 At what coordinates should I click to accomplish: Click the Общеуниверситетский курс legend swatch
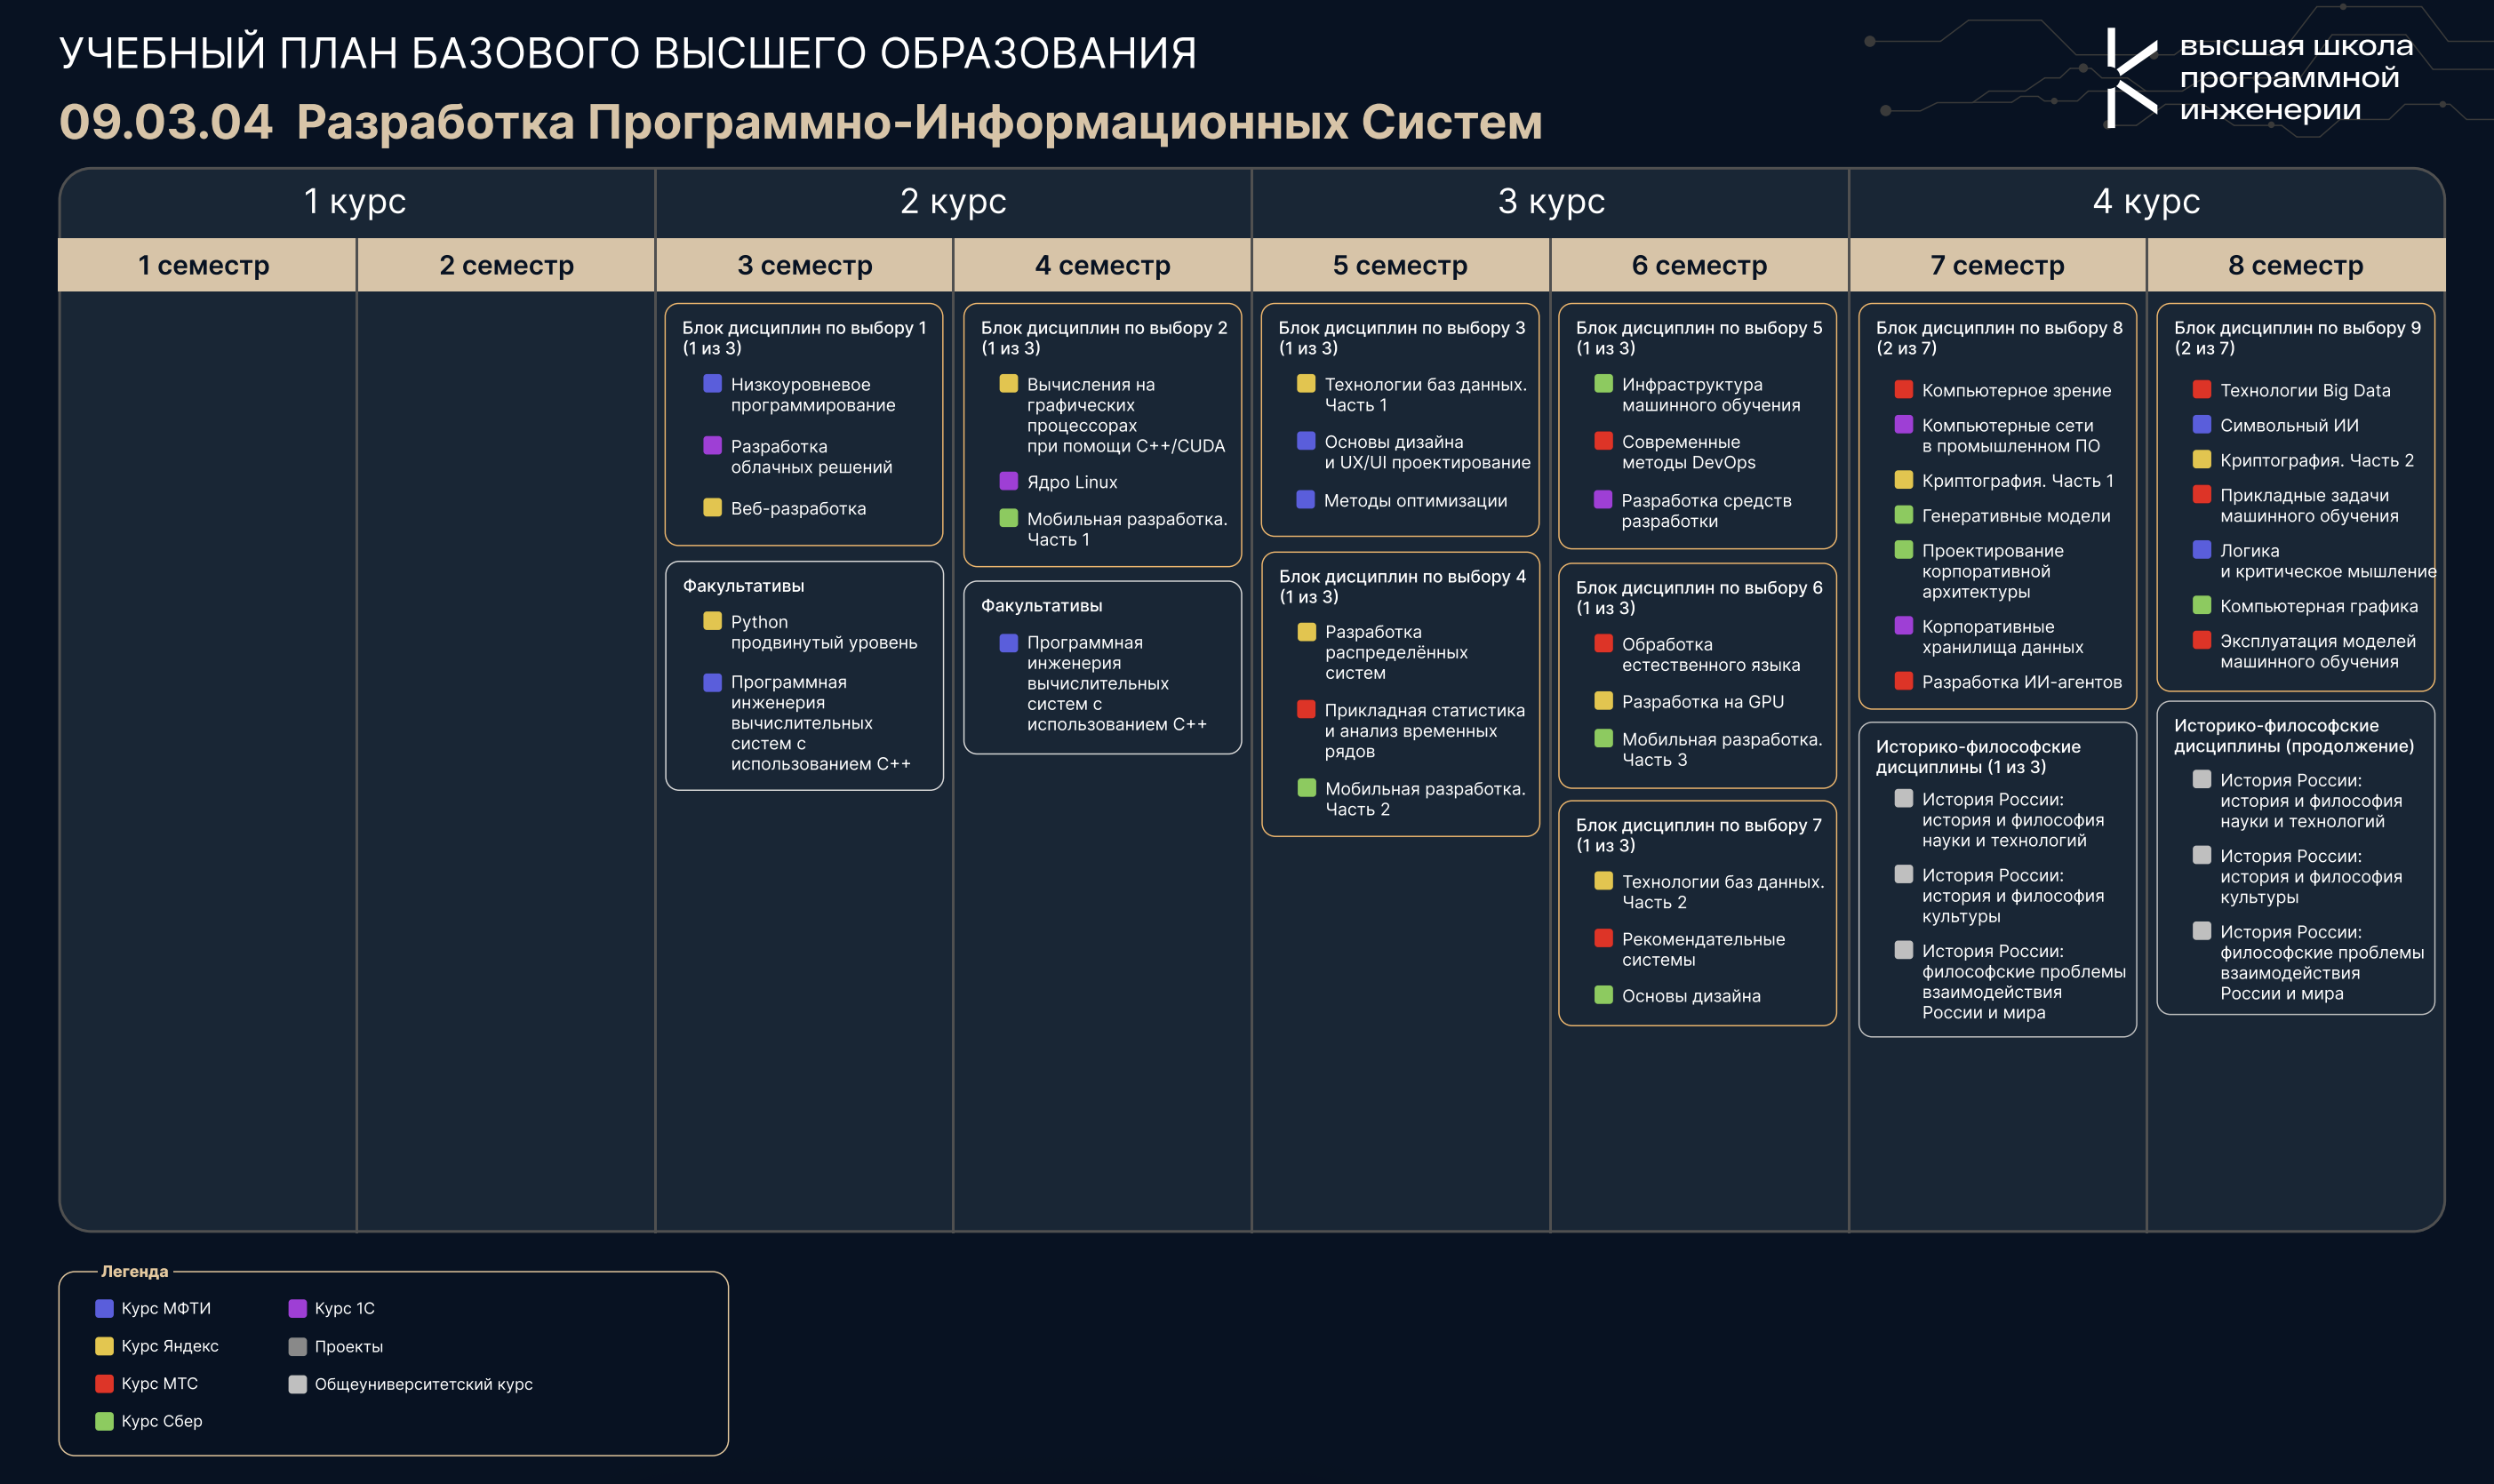[x=297, y=1384]
